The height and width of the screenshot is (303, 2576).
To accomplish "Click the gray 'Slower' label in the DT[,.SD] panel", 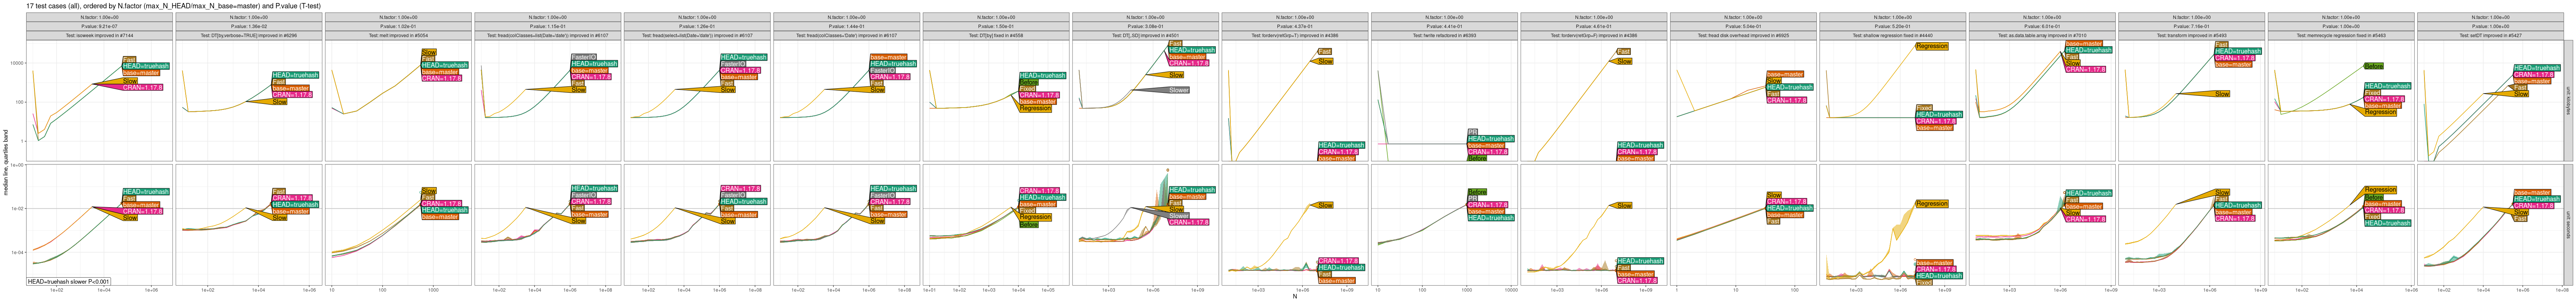I will click(x=1179, y=90).
